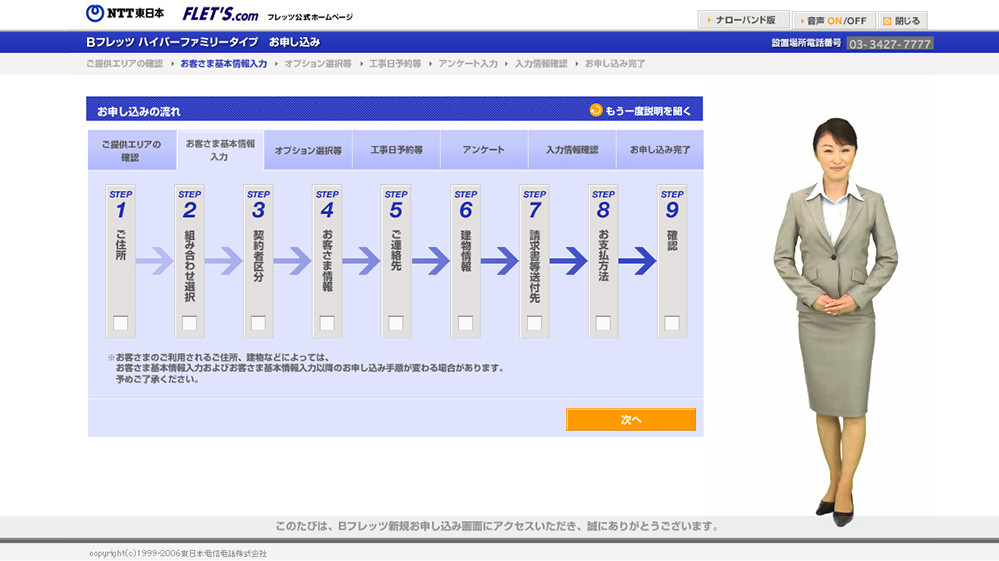Toggle 音声 ON/OFF

[833, 20]
